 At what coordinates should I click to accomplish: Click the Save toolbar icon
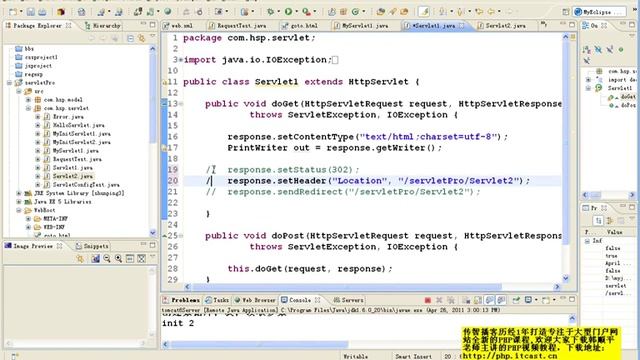[31, 12]
